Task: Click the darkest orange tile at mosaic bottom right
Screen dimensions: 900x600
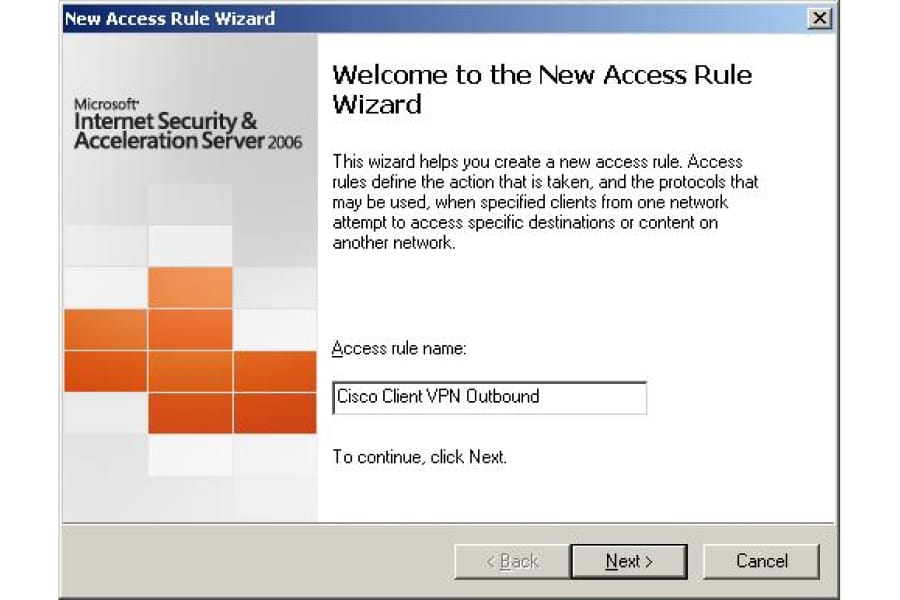Action: click(x=274, y=413)
